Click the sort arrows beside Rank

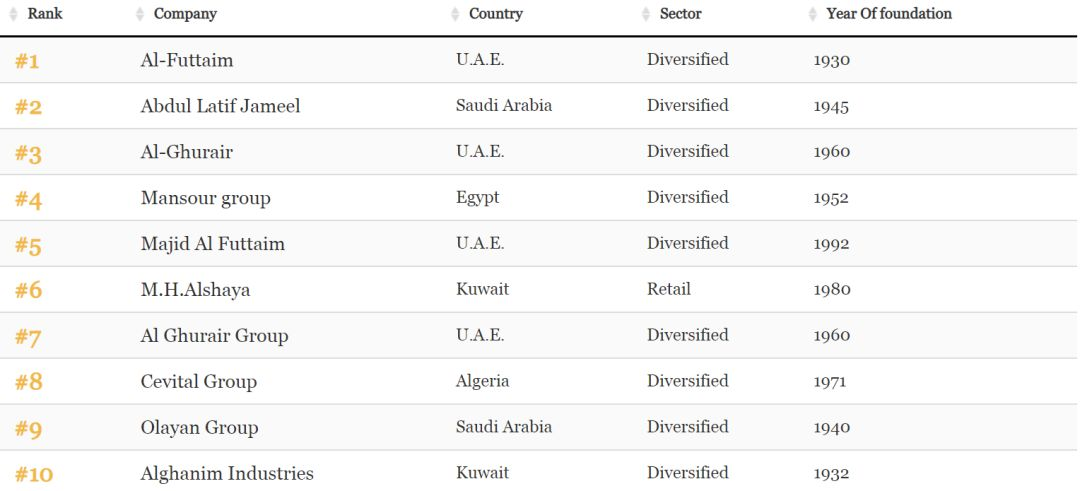tap(13, 14)
